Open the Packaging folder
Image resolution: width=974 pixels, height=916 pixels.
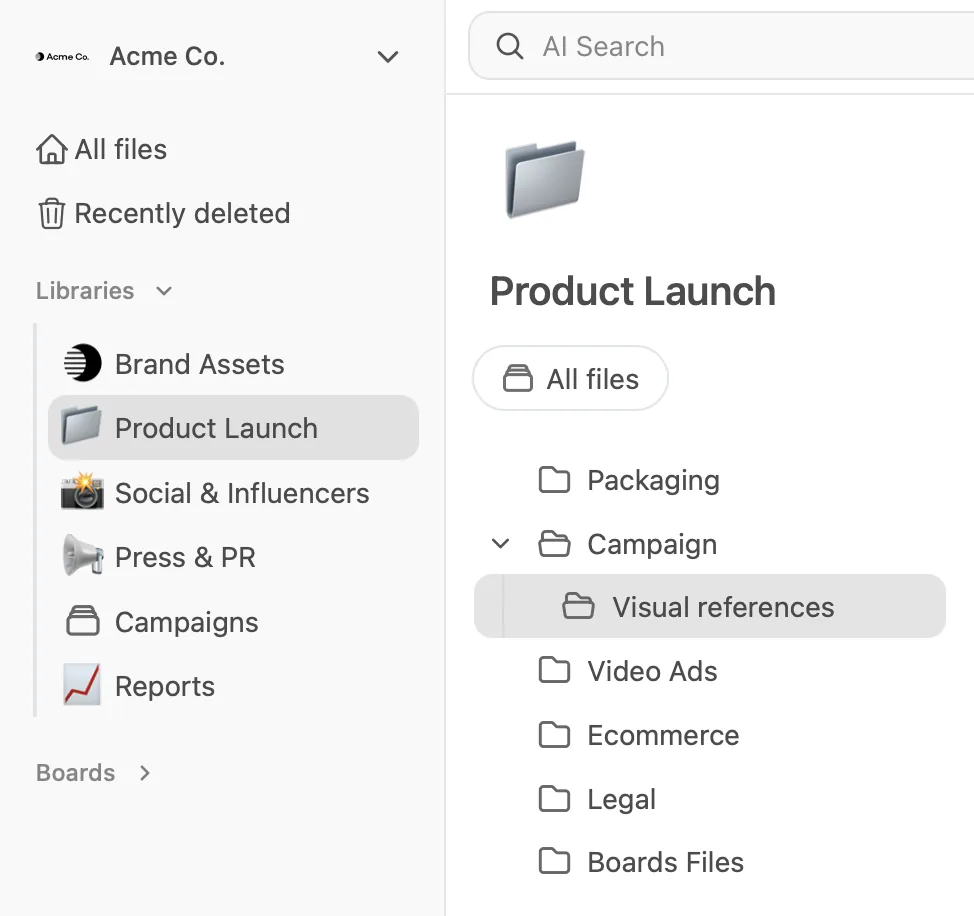tap(653, 481)
